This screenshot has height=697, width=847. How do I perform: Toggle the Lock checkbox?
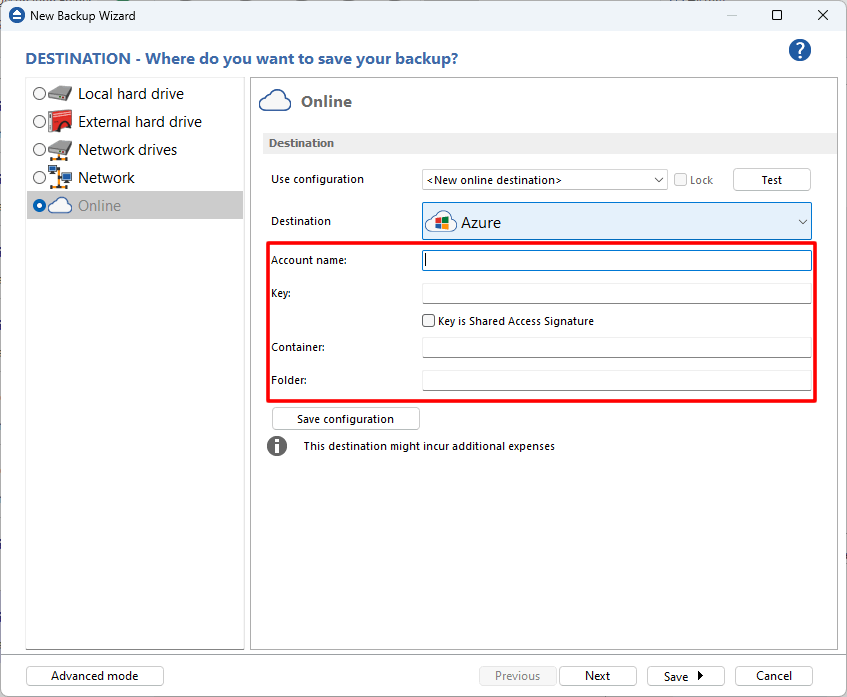pyautogui.click(x=680, y=180)
